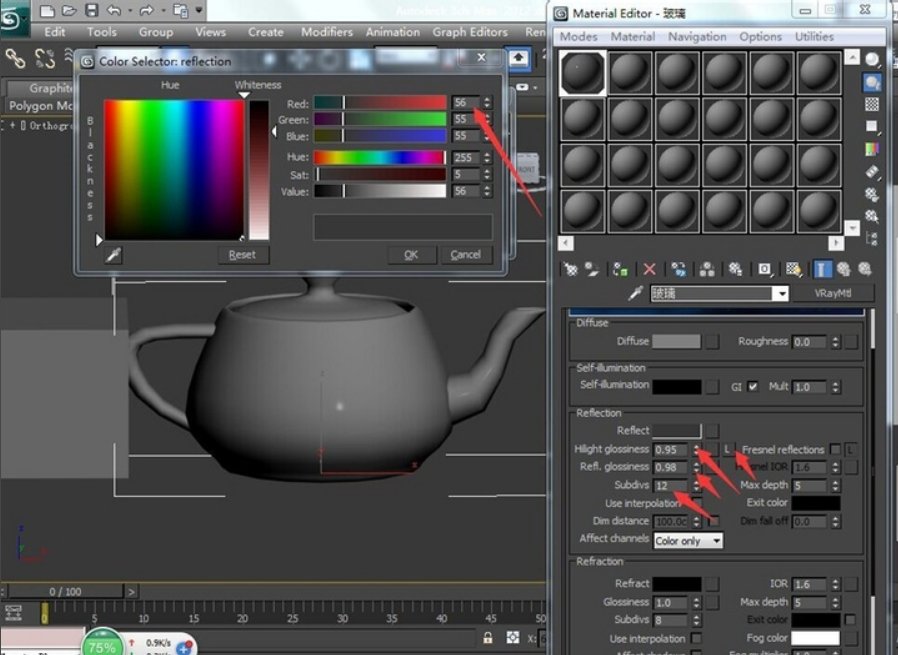Image resolution: width=898 pixels, height=655 pixels.
Task: Uncheck the Self-illumination GI checkbox
Action: (x=753, y=386)
